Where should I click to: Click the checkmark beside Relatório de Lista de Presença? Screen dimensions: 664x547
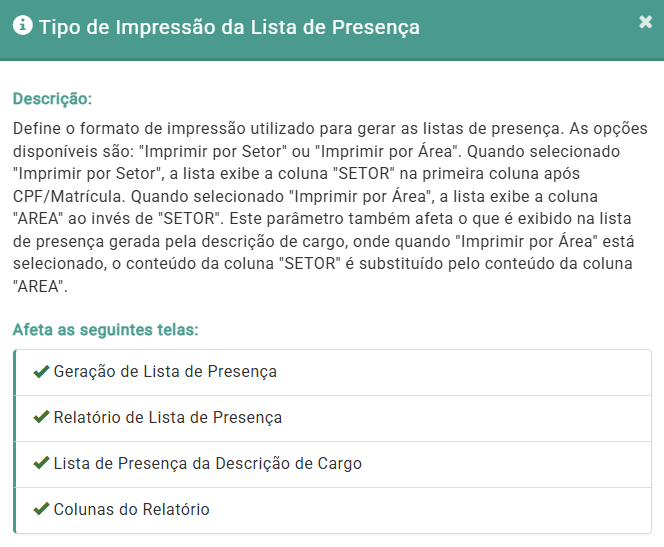[x=41, y=418]
